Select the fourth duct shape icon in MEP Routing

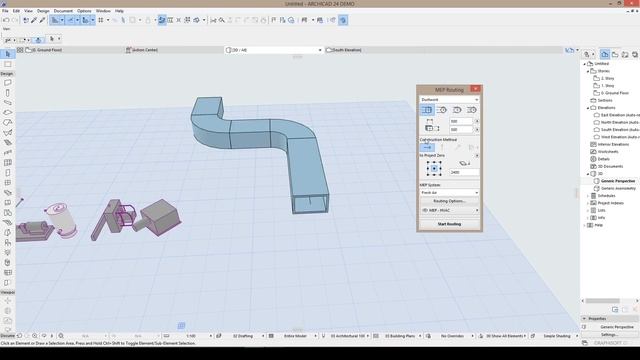(x=471, y=110)
